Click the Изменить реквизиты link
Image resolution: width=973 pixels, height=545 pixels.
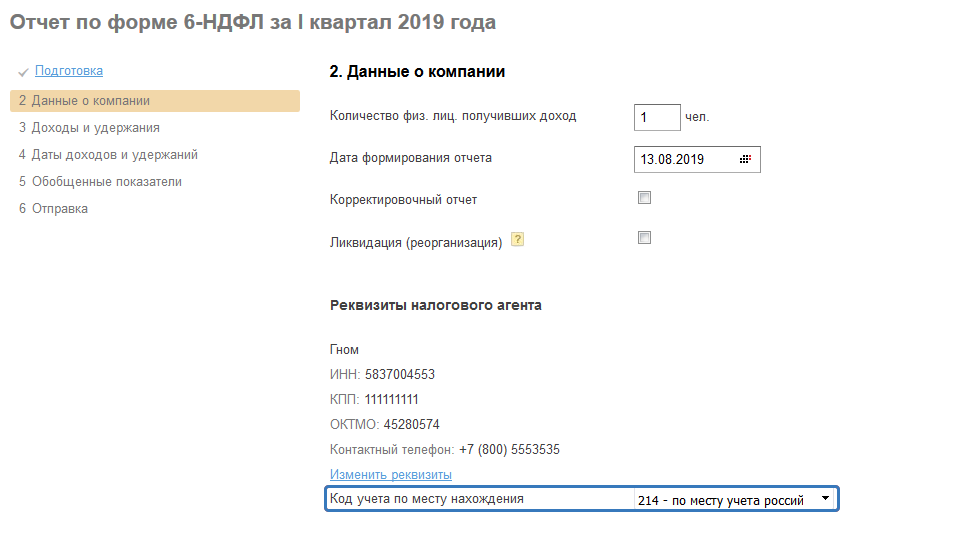(x=391, y=474)
